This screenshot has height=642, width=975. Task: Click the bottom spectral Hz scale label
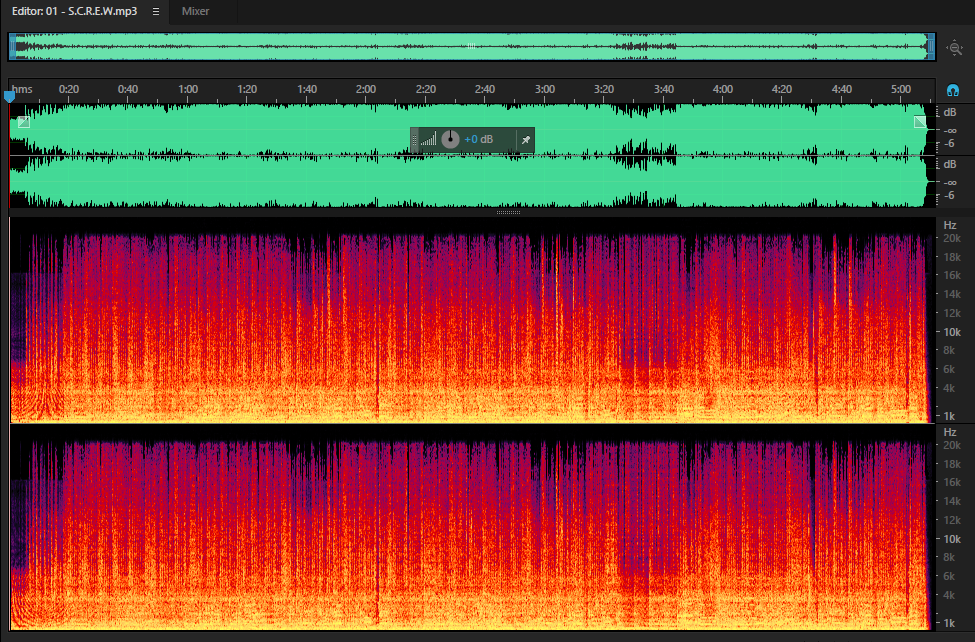[x=950, y=432]
